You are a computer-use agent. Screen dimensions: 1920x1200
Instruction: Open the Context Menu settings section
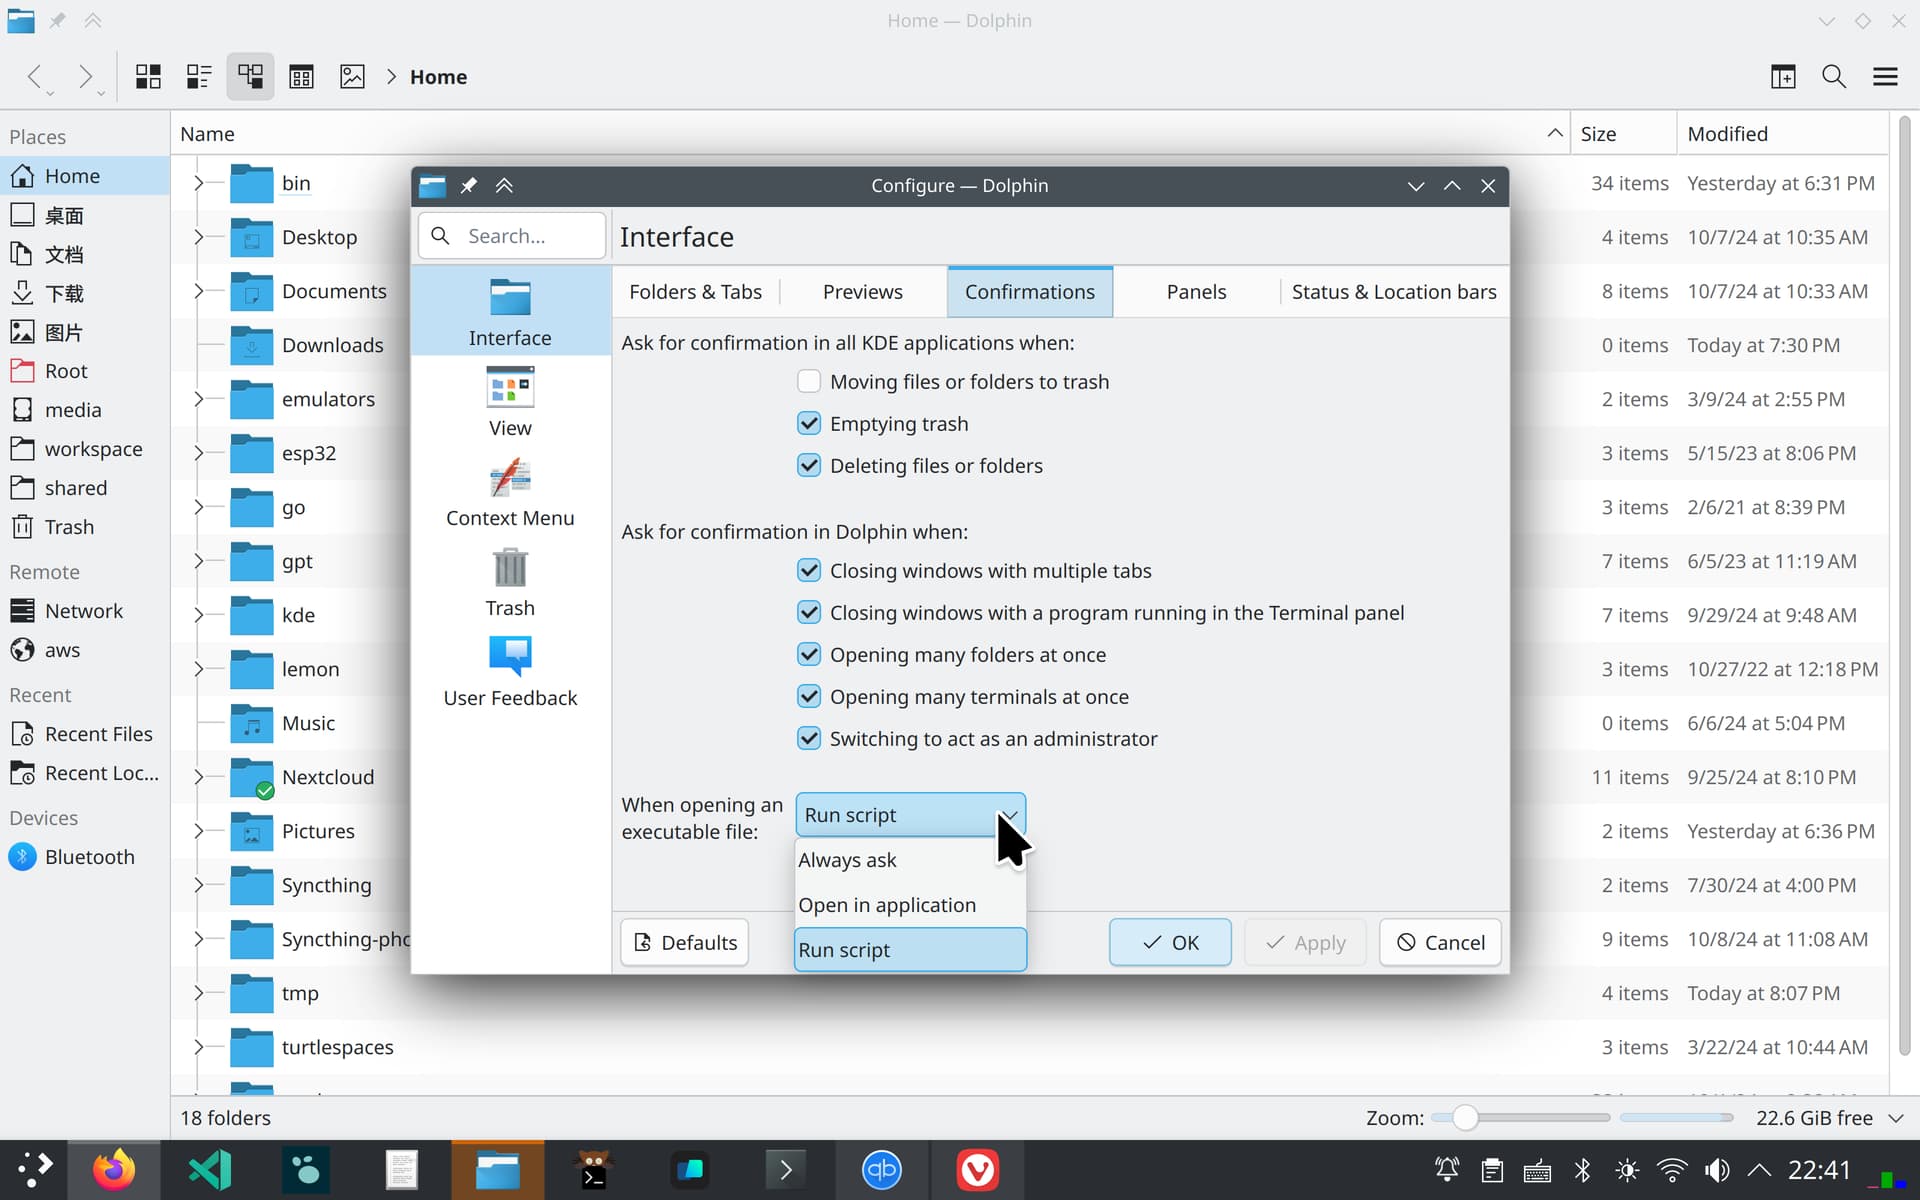pos(510,493)
